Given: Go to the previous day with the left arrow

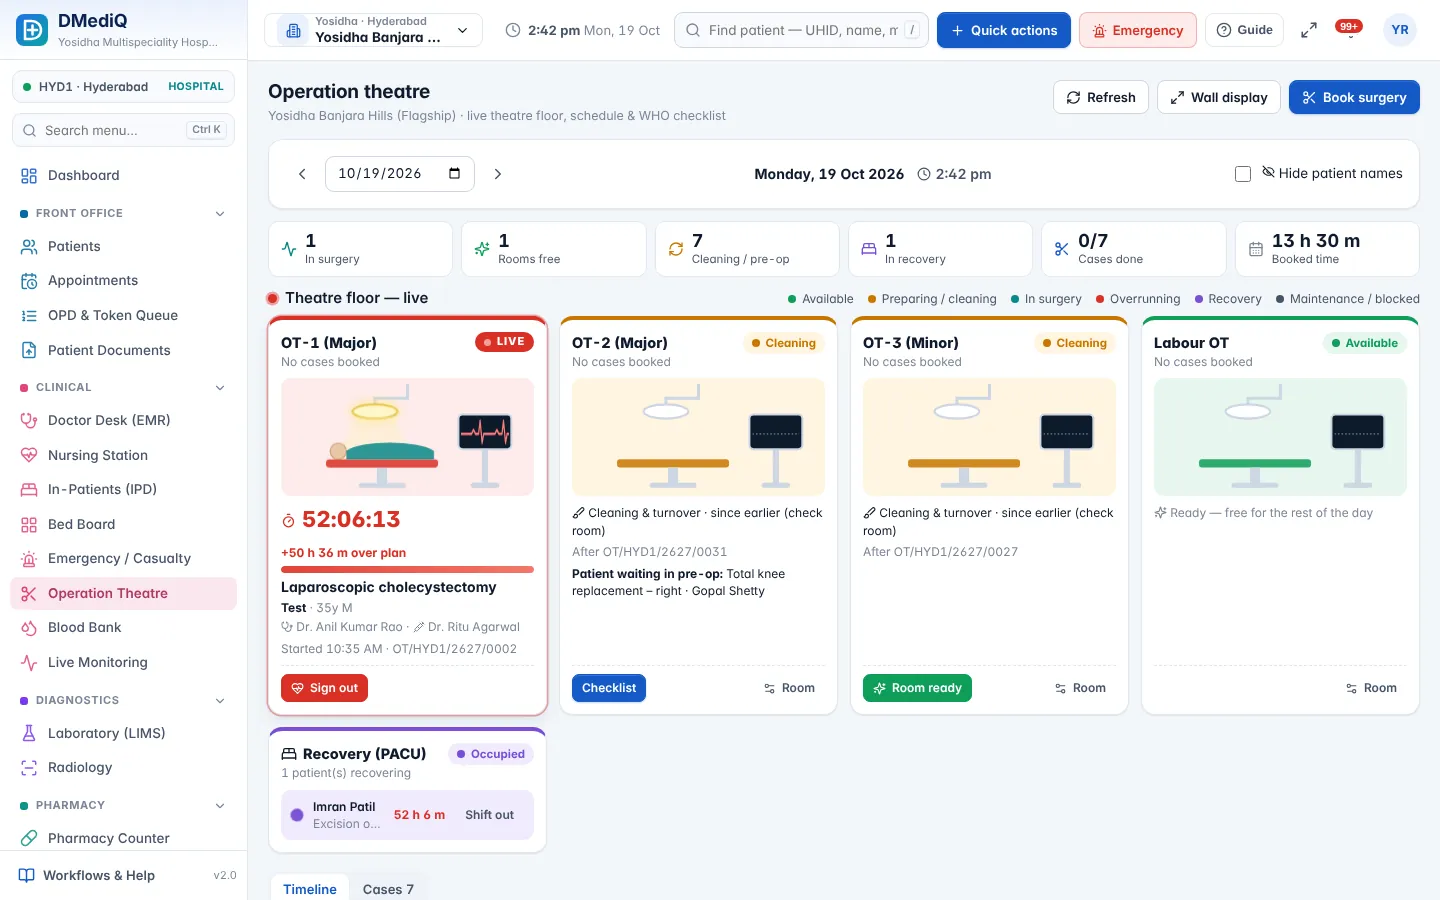Looking at the screenshot, I should coord(302,174).
